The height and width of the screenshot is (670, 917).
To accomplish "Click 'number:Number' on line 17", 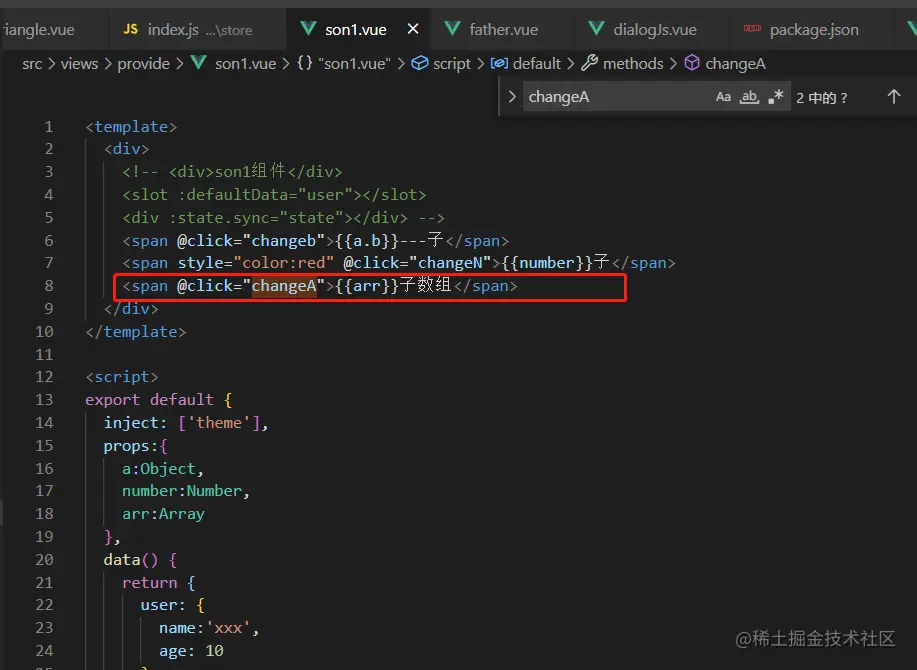I will pyautogui.click(x=181, y=491).
